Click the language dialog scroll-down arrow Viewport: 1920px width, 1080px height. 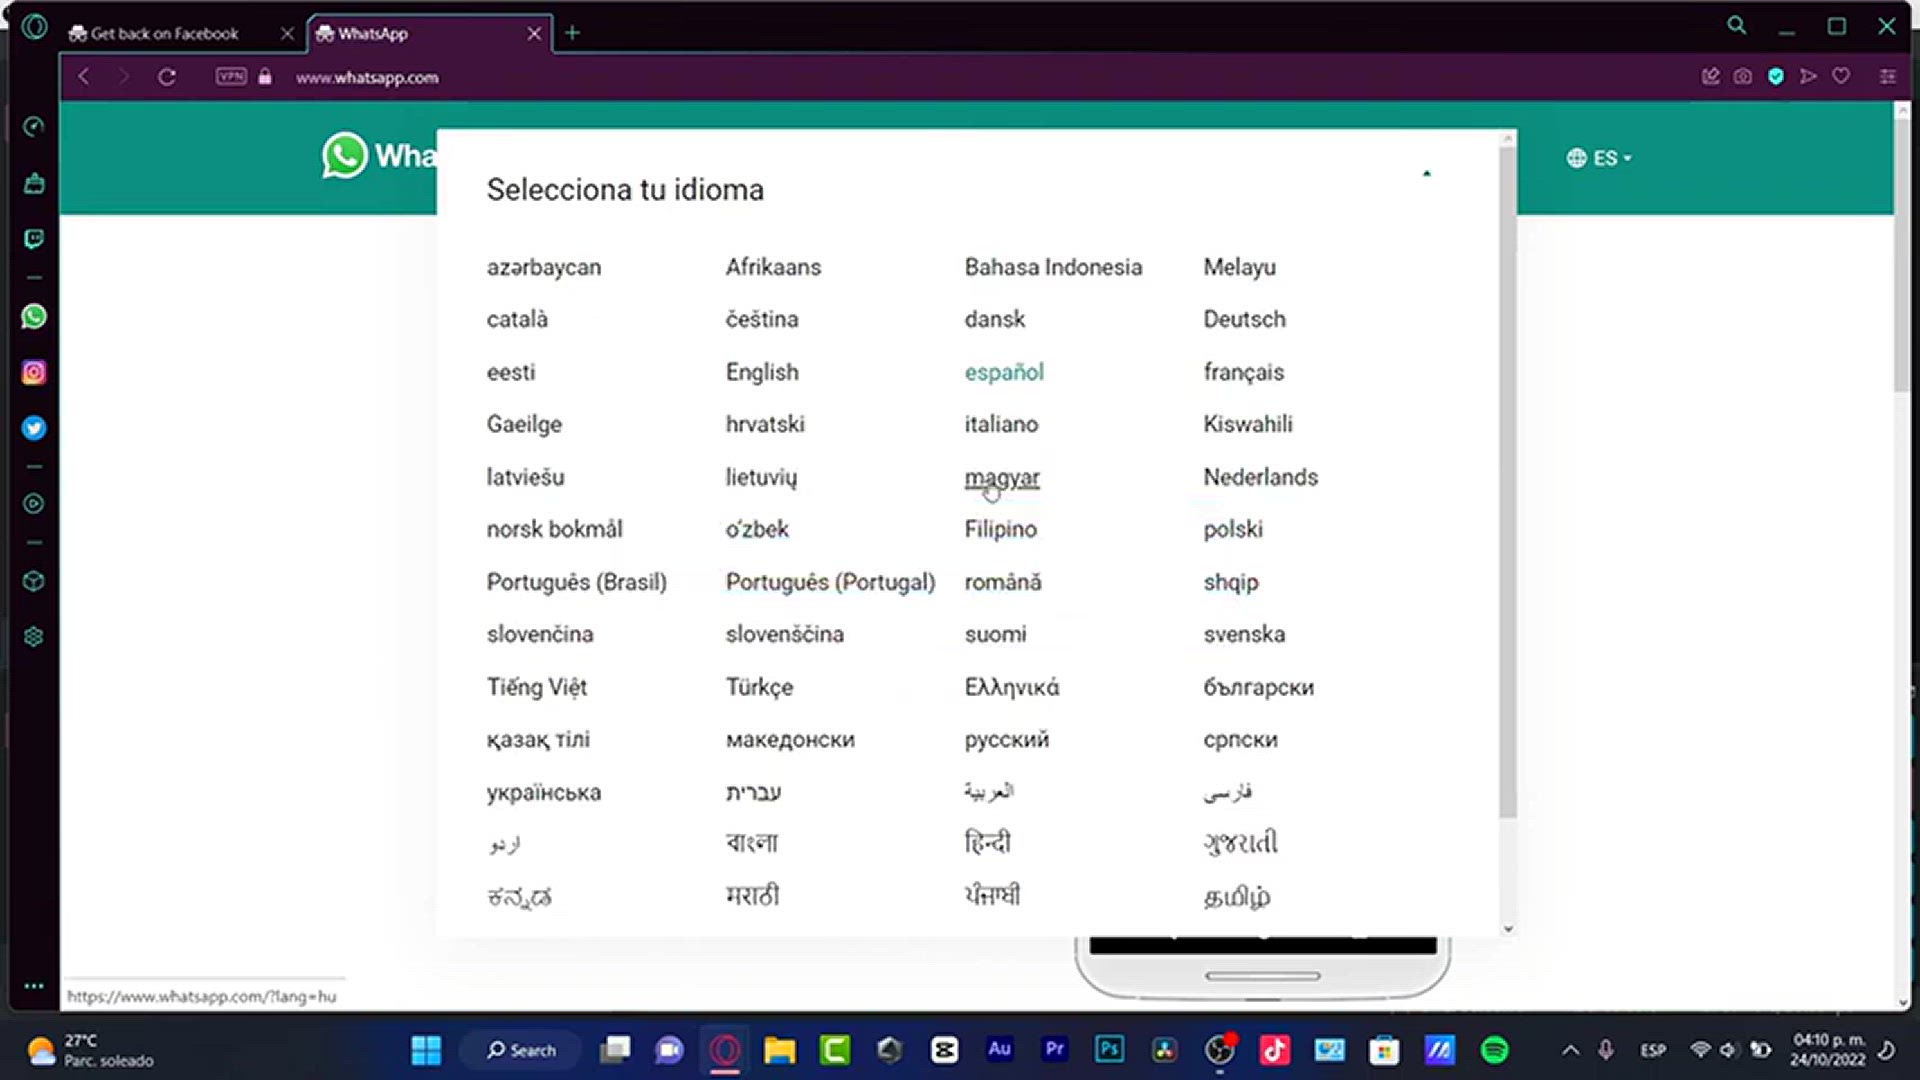[1508, 929]
